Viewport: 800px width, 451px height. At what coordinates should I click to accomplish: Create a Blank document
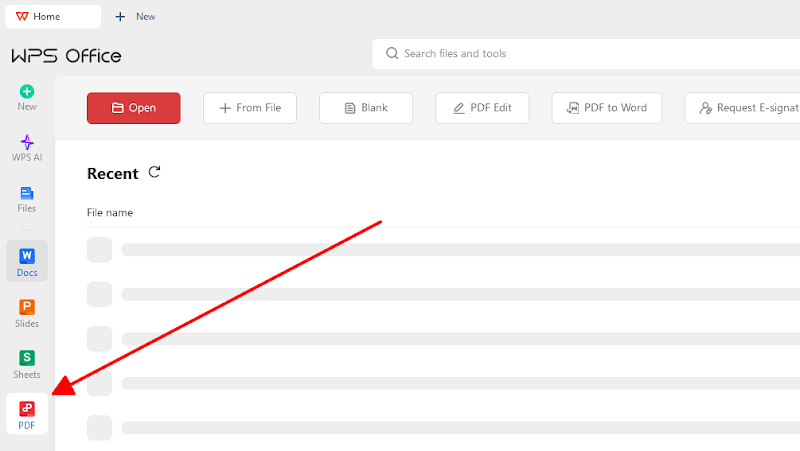tap(366, 108)
